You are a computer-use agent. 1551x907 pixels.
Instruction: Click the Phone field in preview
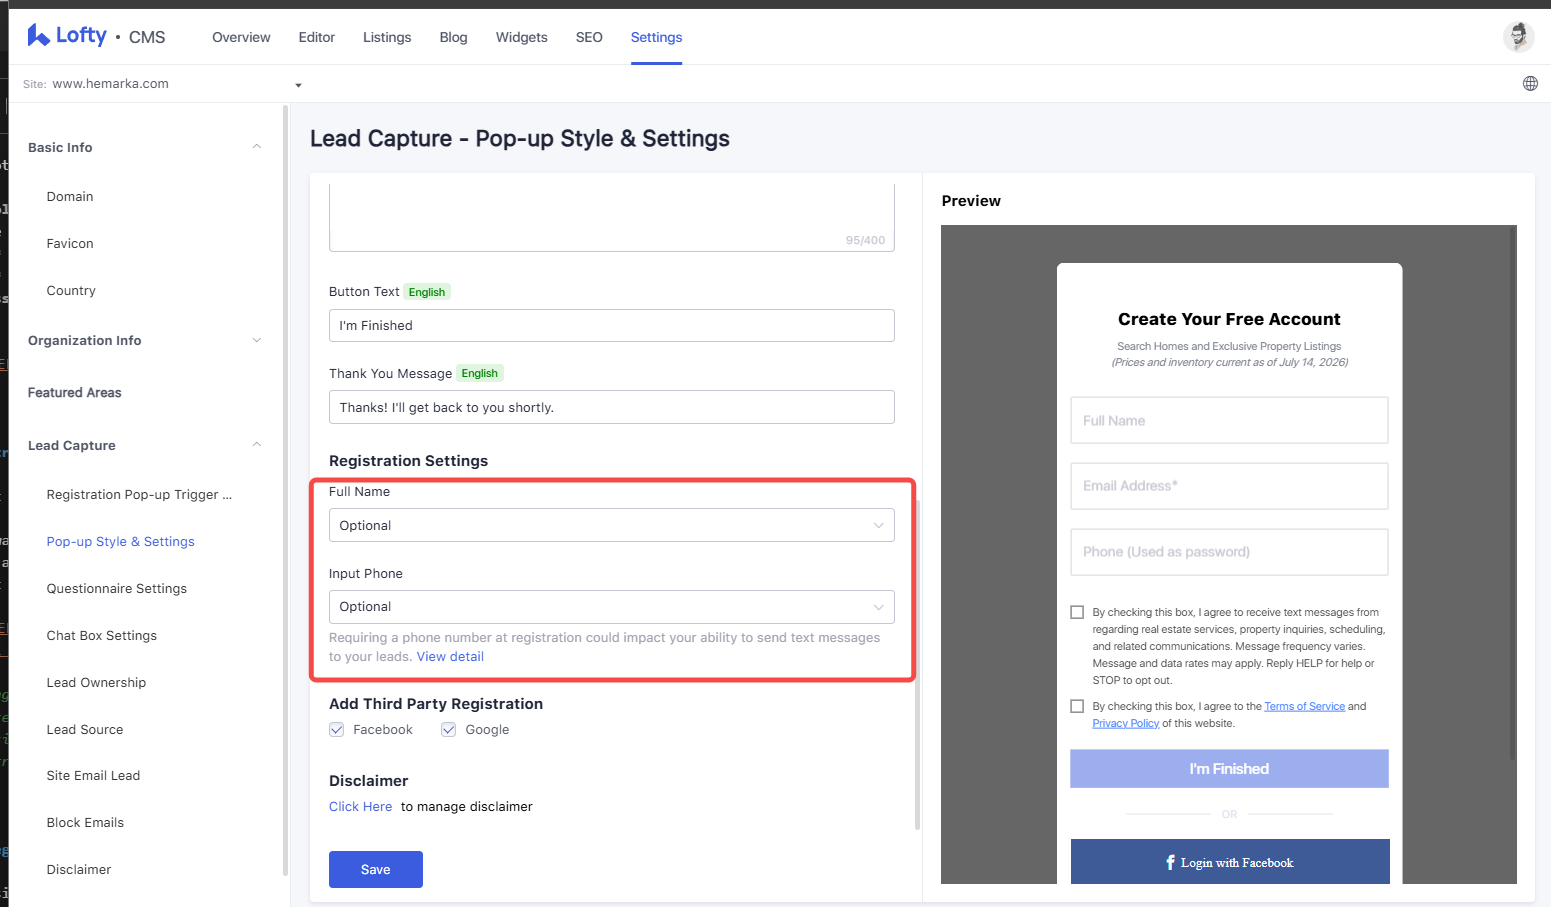[1229, 552]
